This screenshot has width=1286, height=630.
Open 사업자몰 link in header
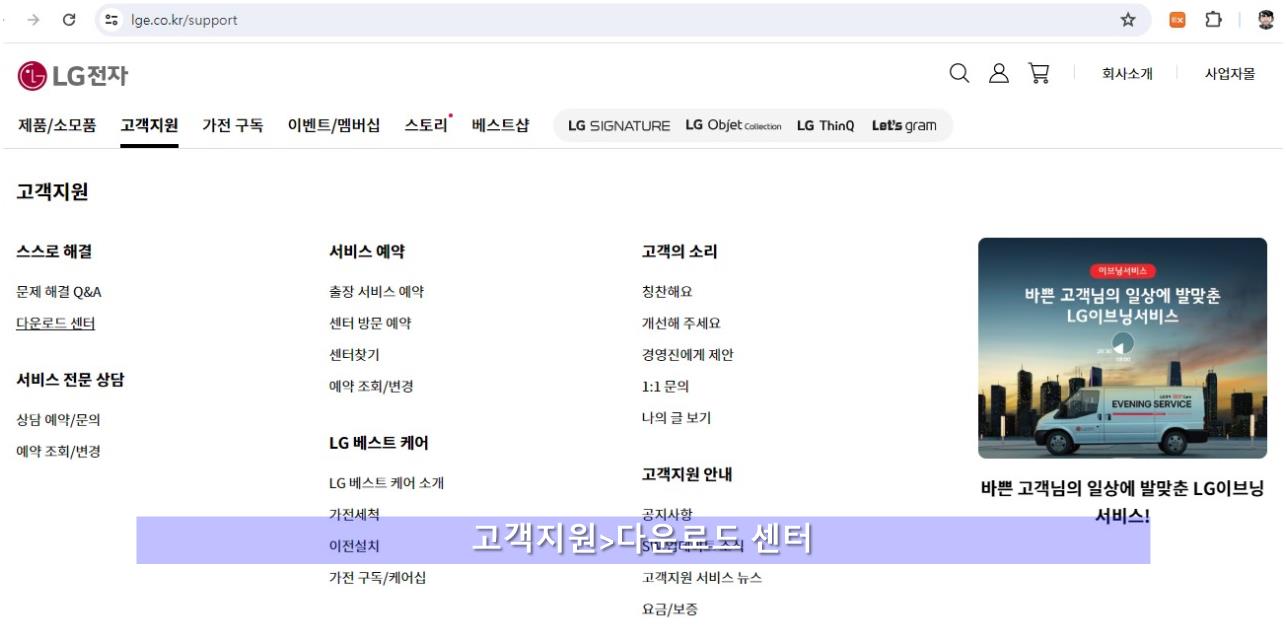tap(1230, 74)
